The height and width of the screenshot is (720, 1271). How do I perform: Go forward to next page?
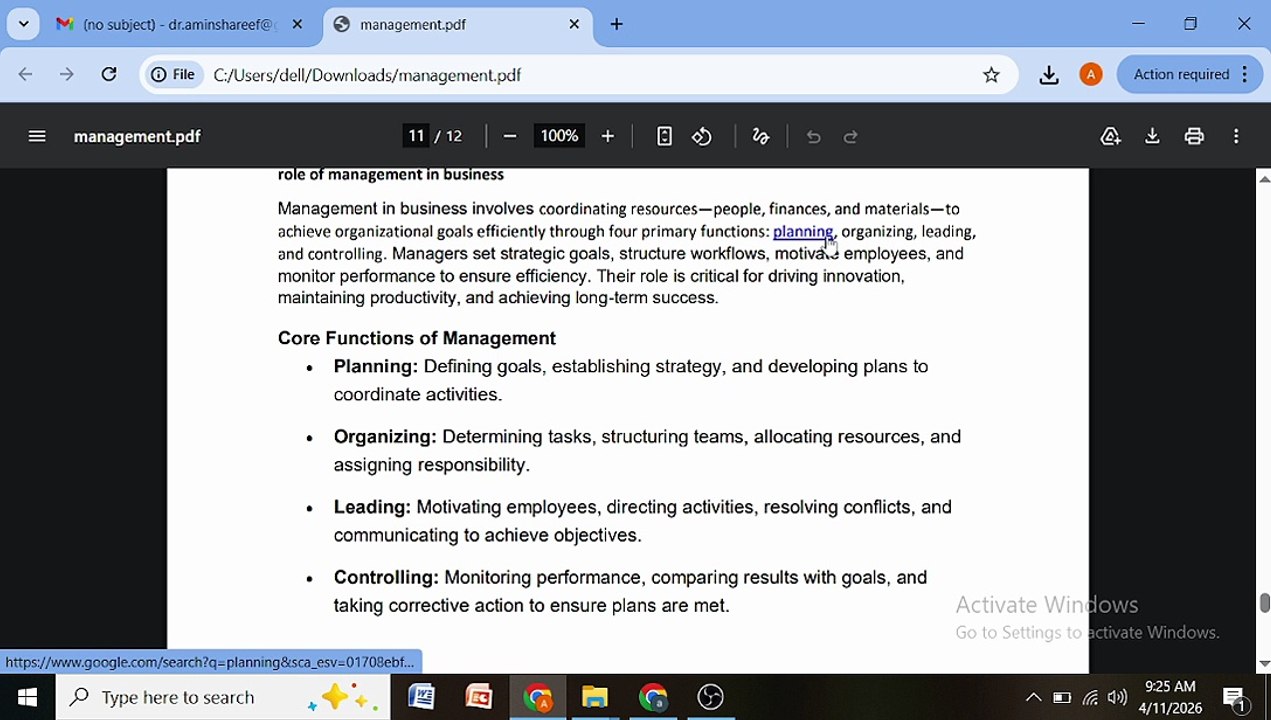pyautogui.click(x=67, y=74)
